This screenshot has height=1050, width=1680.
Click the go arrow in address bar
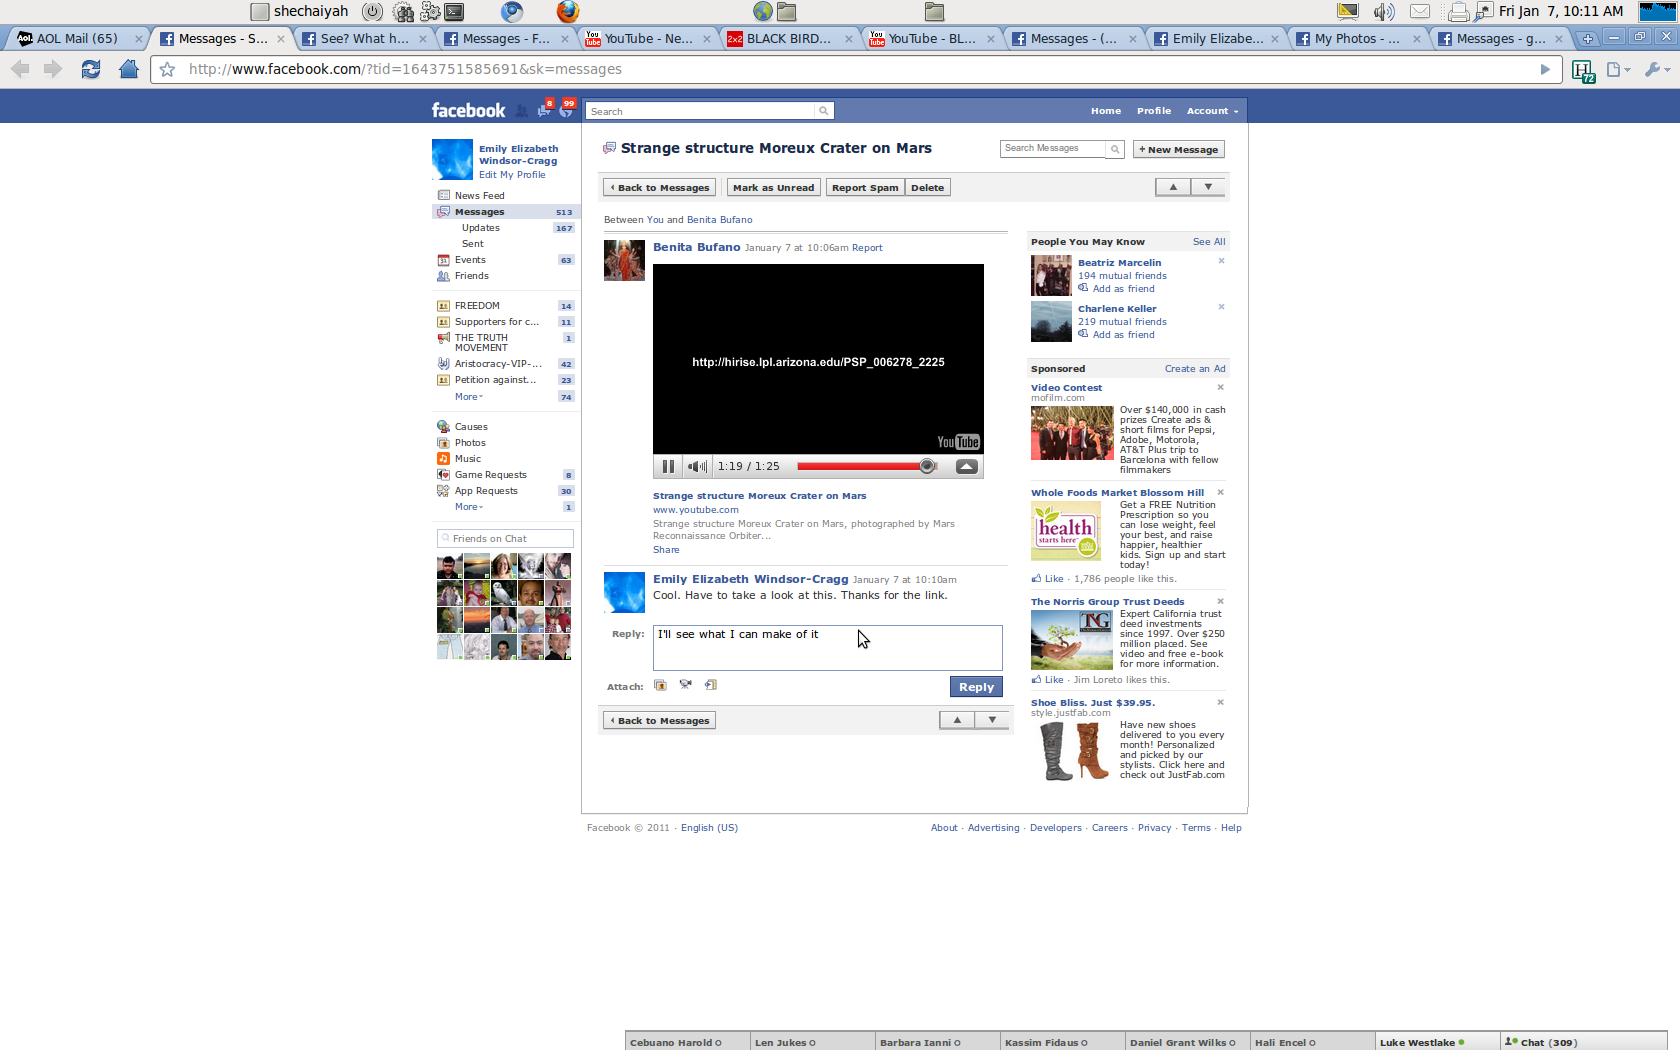(1545, 69)
